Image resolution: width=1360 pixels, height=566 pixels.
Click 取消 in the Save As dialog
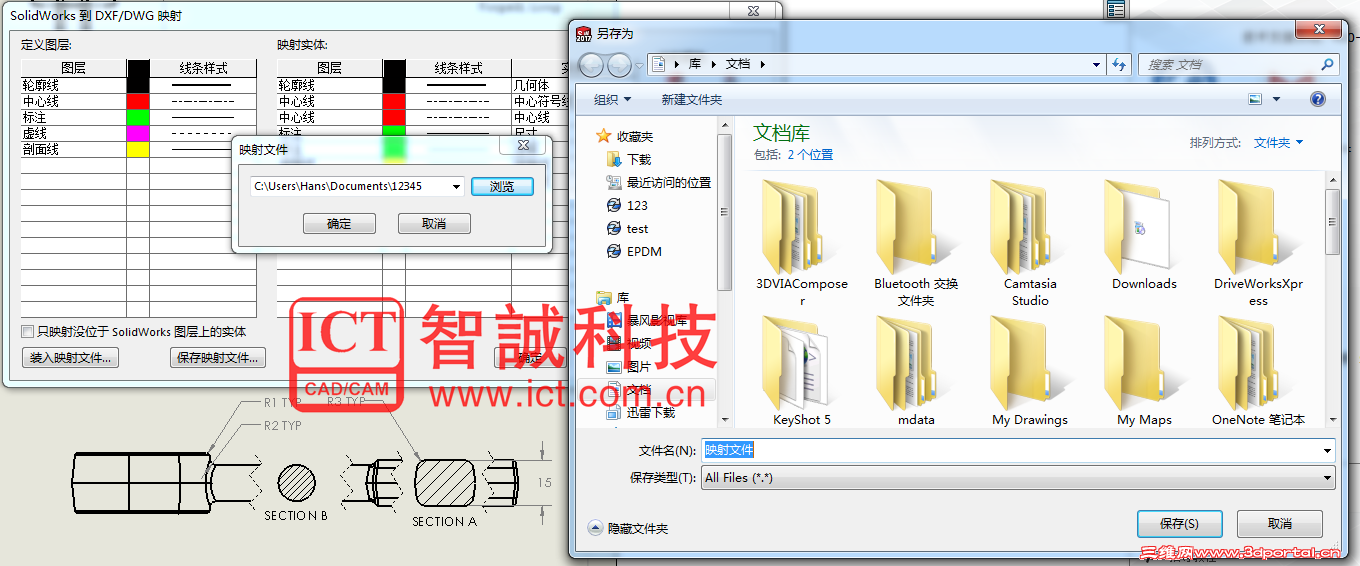coord(1279,523)
